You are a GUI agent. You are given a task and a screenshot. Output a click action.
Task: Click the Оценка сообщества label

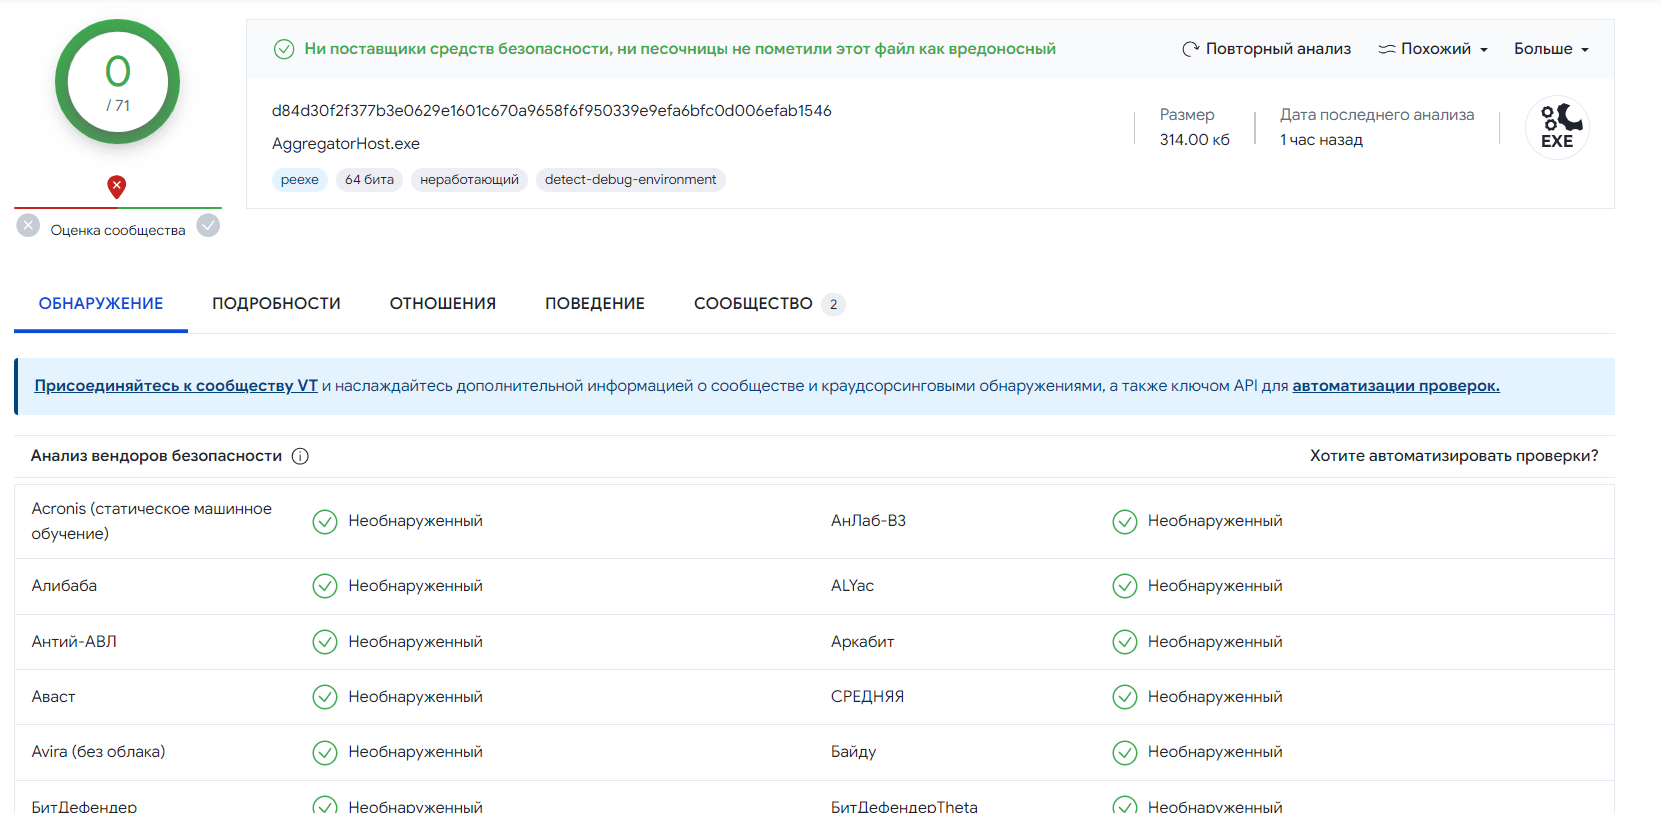click(x=118, y=230)
